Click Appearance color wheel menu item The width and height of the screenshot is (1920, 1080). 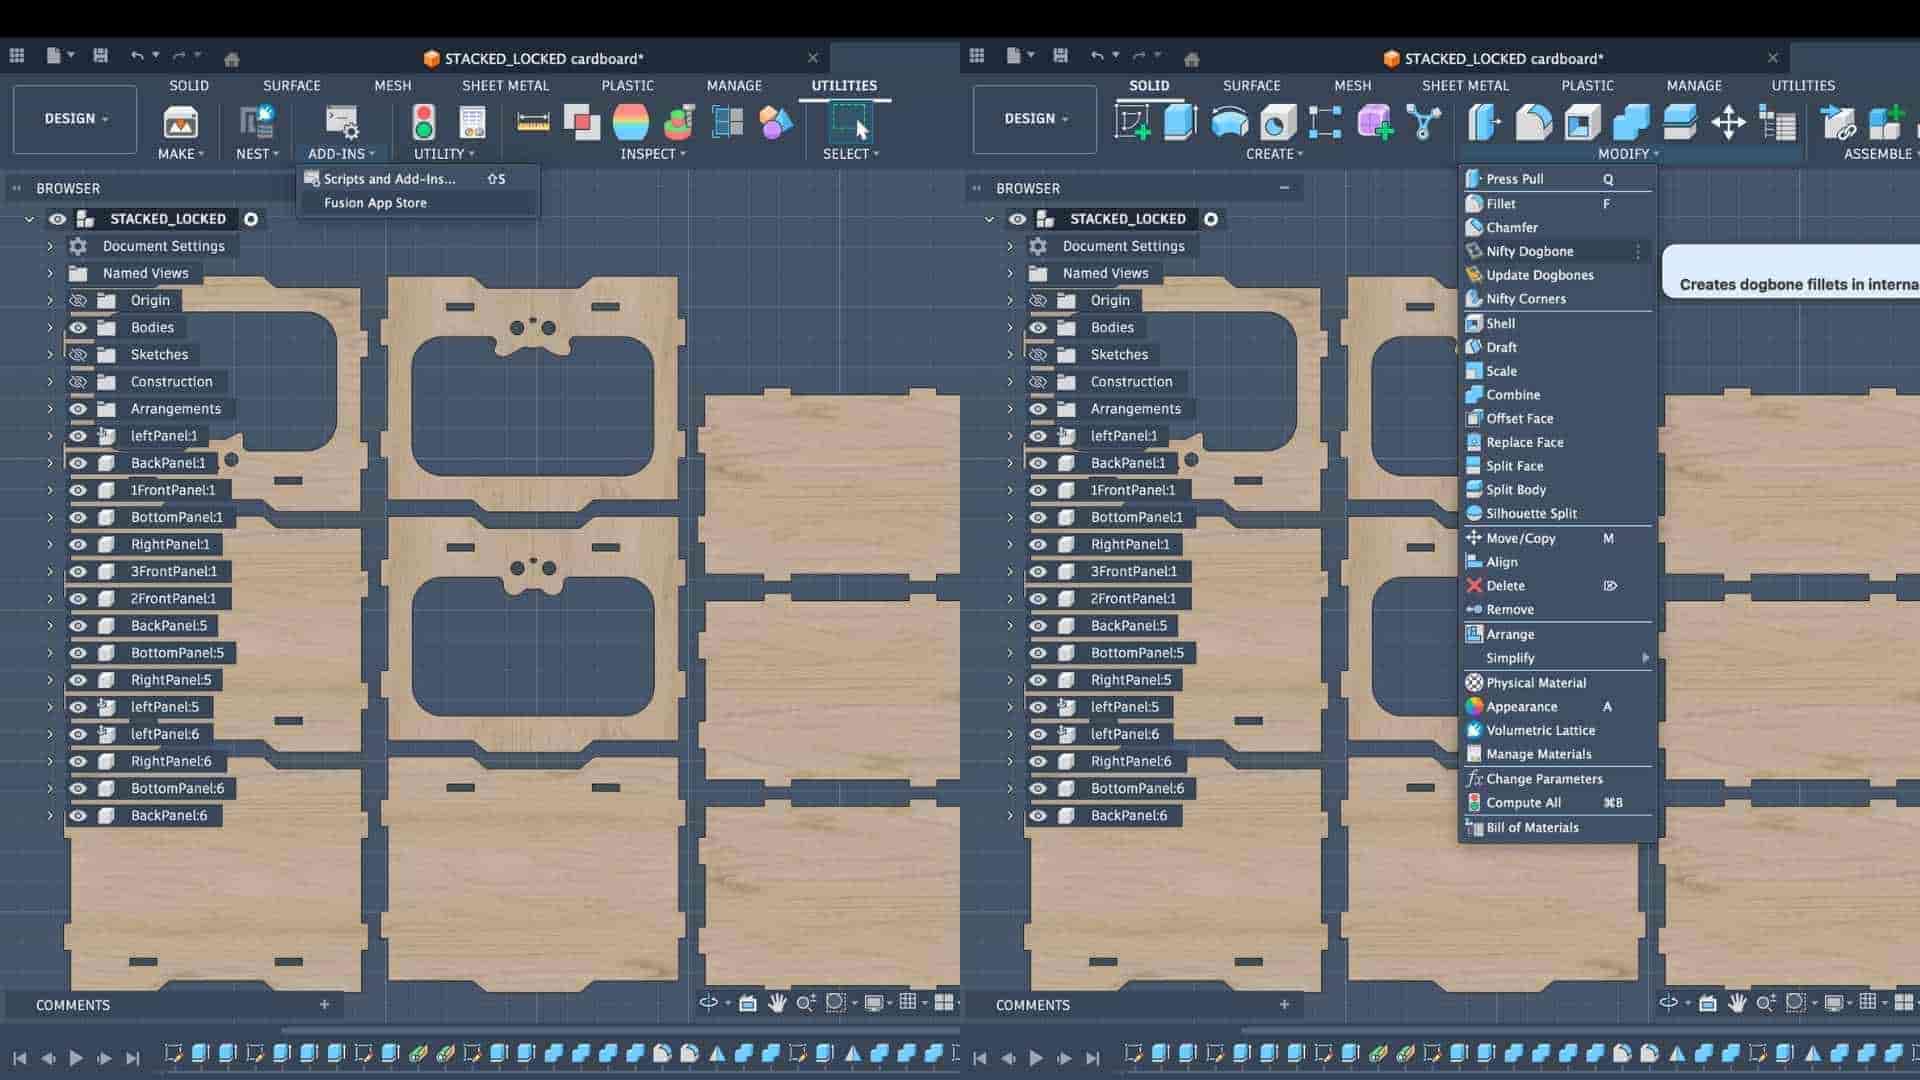point(1521,707)
